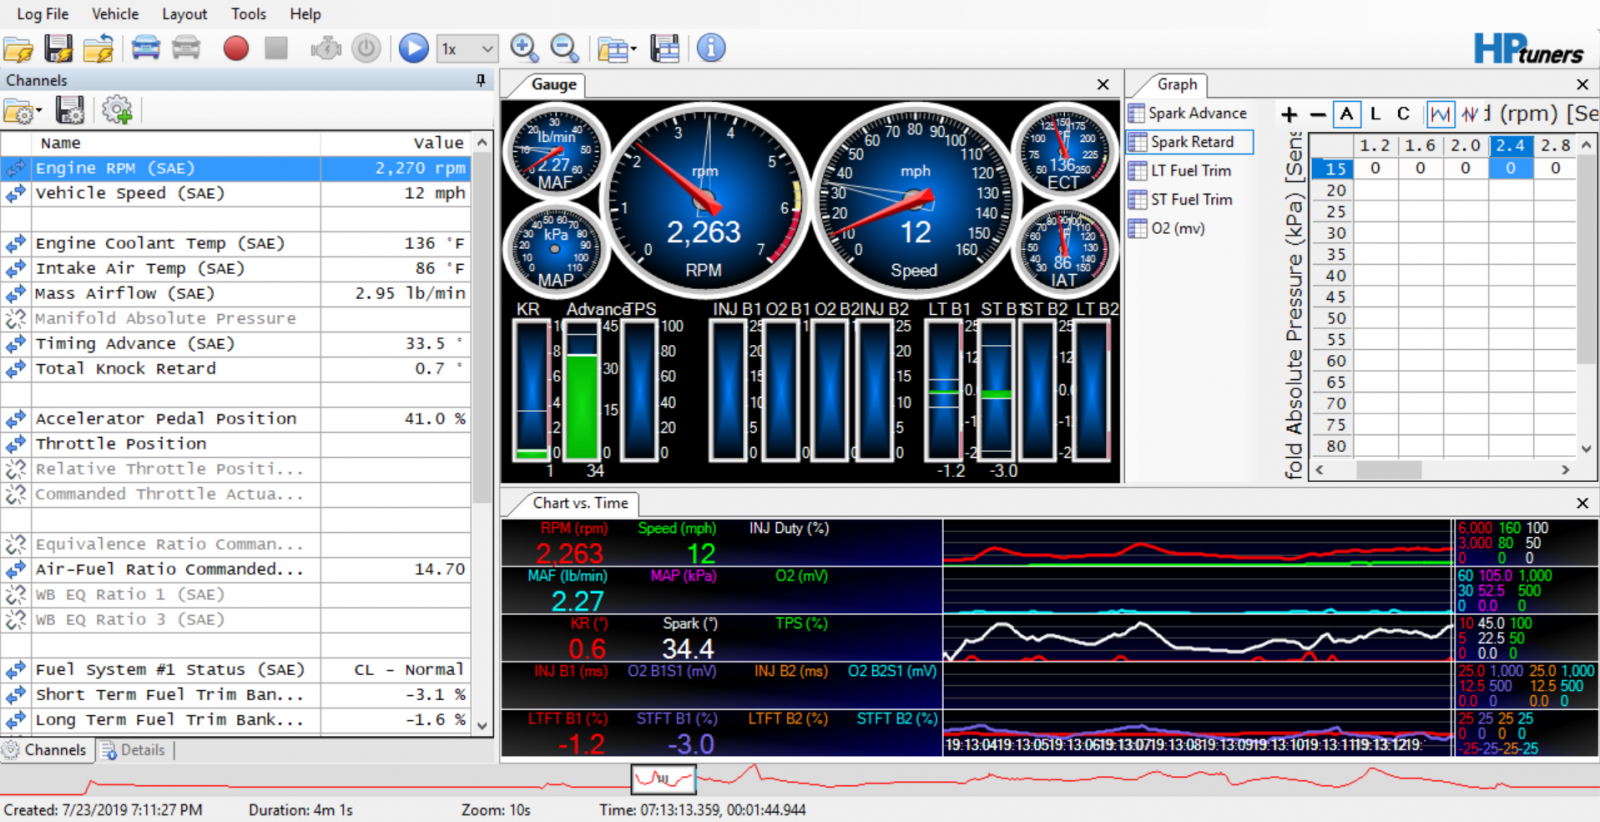Click the minus button in graph toolbar
The image size is (1600, 822).
click(x=1317, y=115)
